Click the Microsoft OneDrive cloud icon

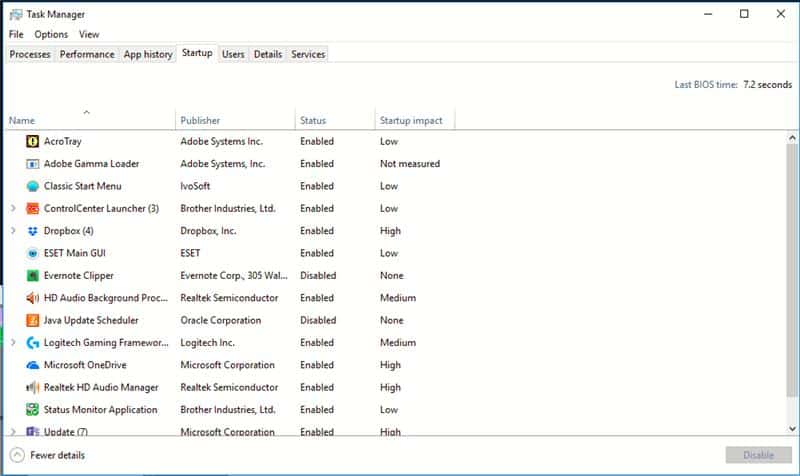click(32, 365)
